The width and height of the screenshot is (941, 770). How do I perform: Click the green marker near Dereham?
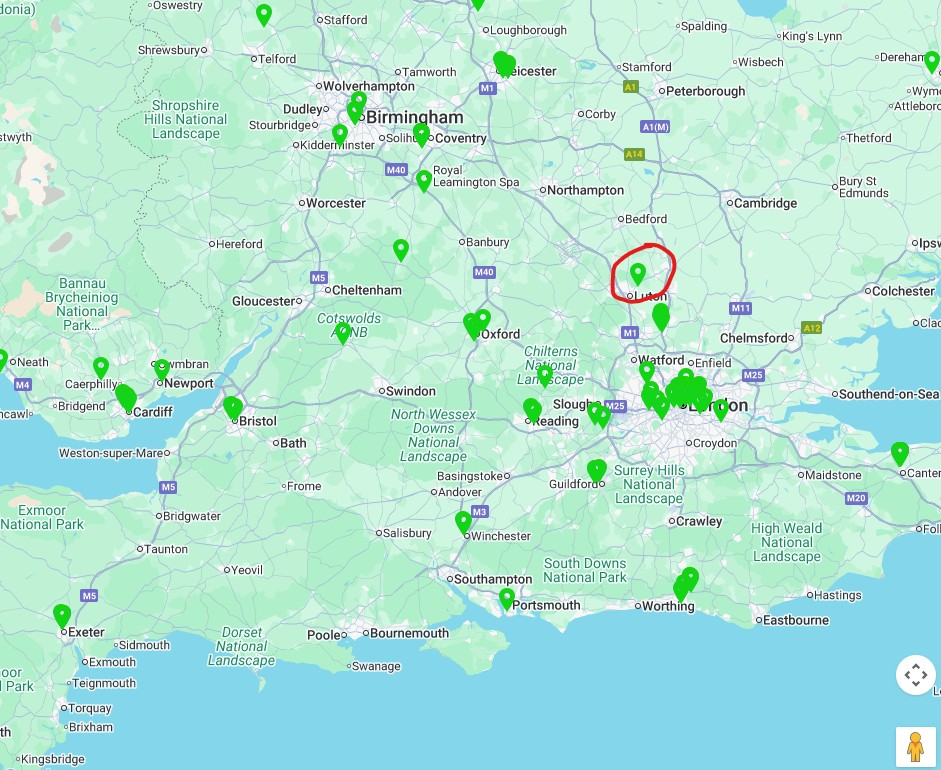[931, 62]
